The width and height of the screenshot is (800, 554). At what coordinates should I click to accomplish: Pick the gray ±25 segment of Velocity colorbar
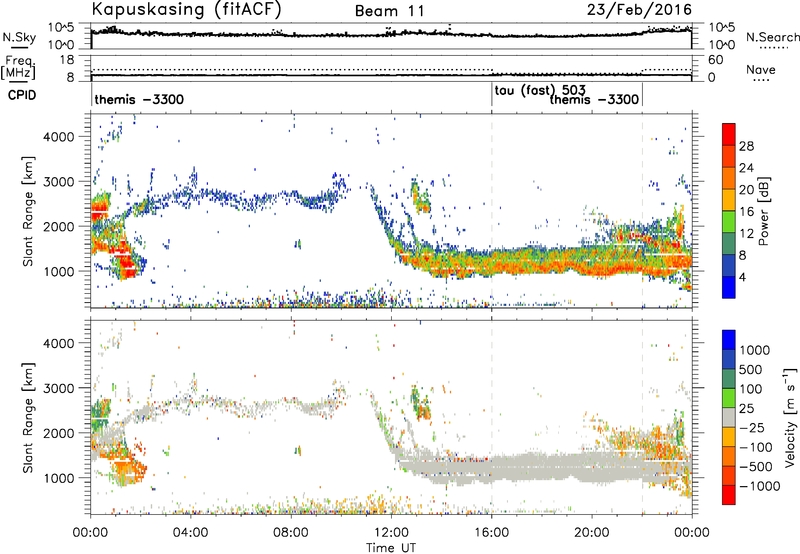(729, 417)
